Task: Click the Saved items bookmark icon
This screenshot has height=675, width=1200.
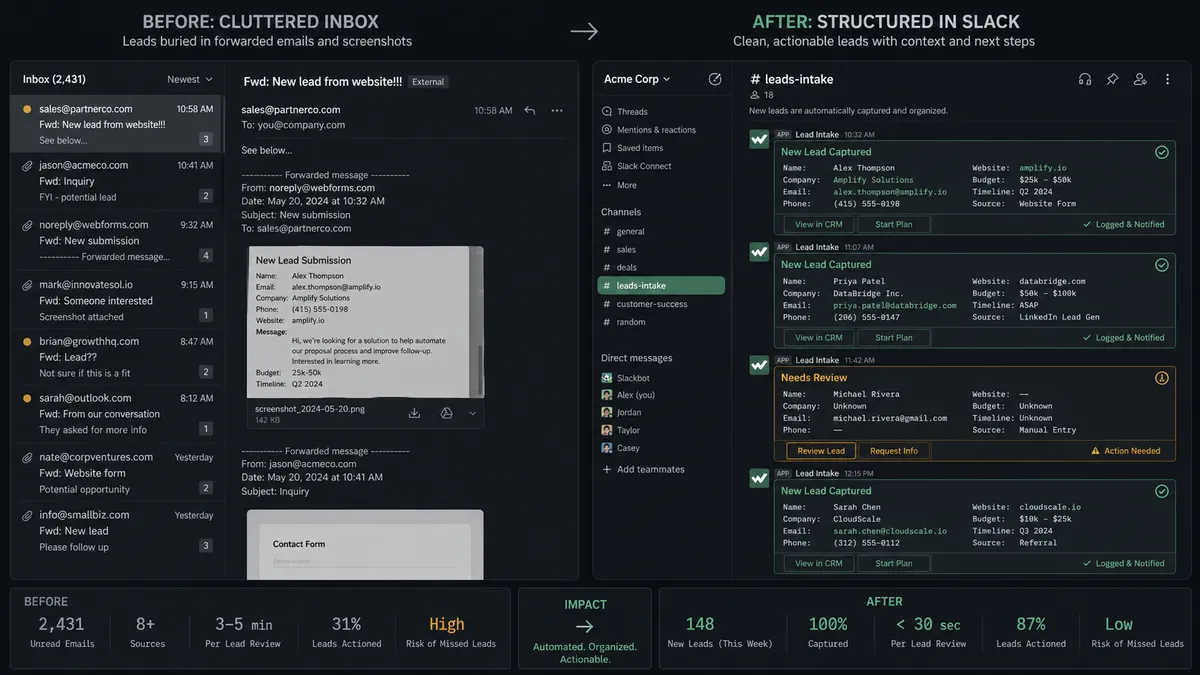Action: tap(607, 148)
